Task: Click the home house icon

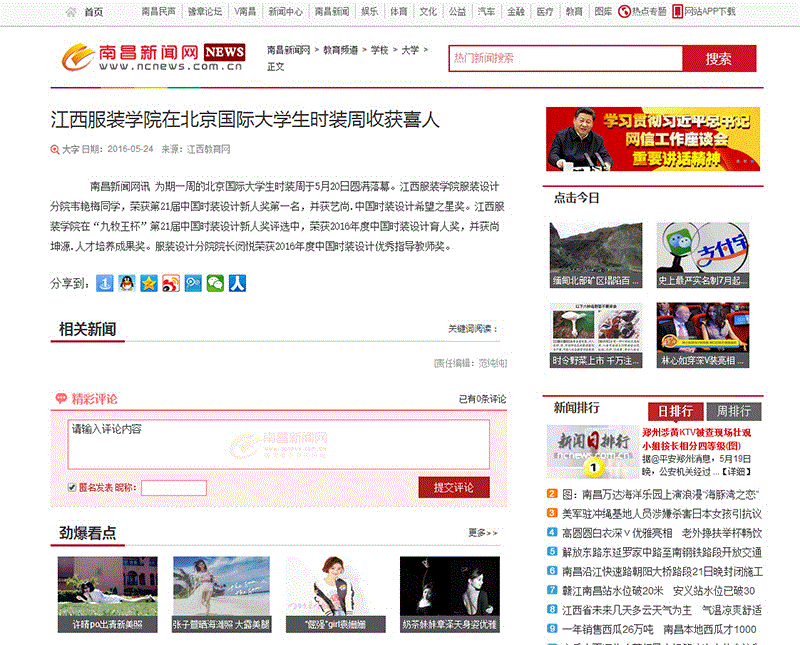Action: pyautogui.click(x=71, y=12)
